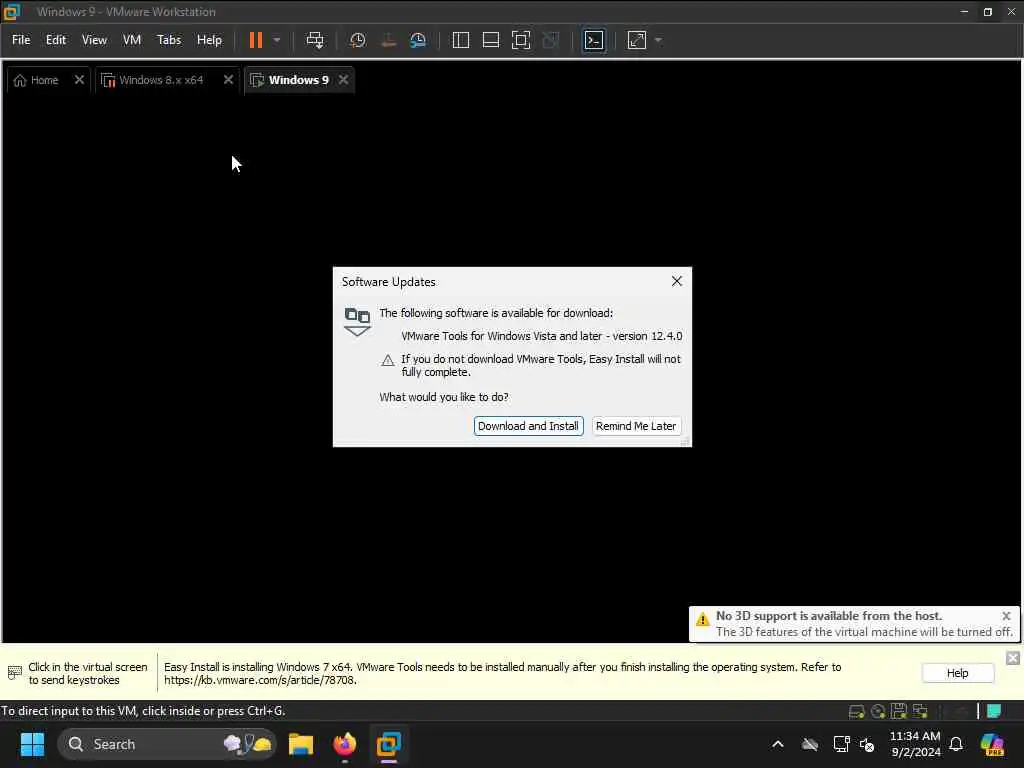Click the floppy drive status icon

click(899, 711)
